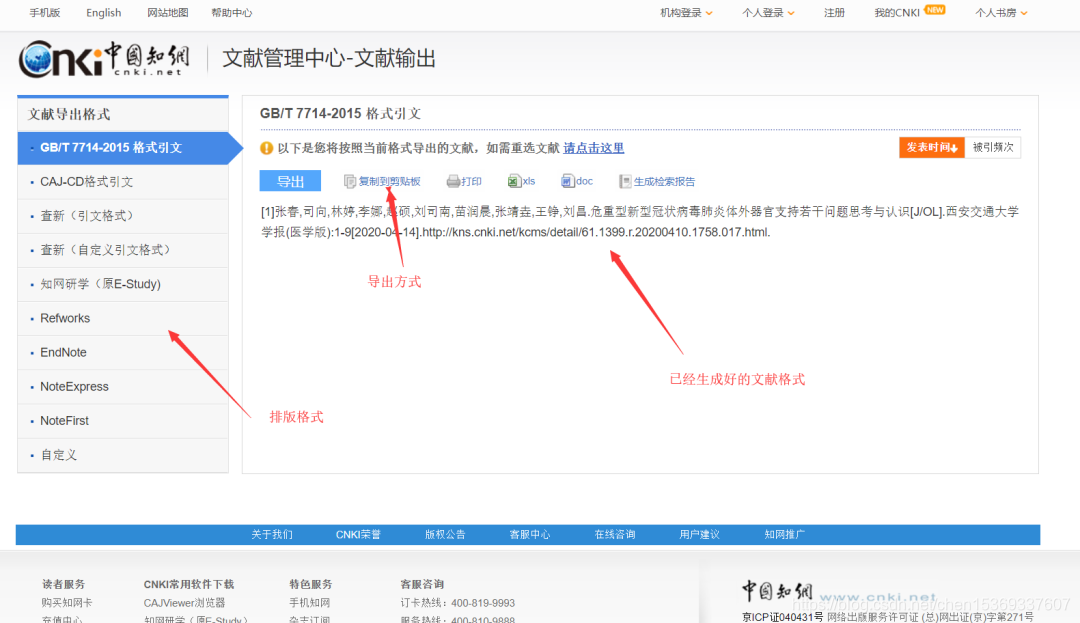Click 关于我们 in footer bar
Screen dimensions: 1080x623
pyautogui.click(x=272, y=534)
